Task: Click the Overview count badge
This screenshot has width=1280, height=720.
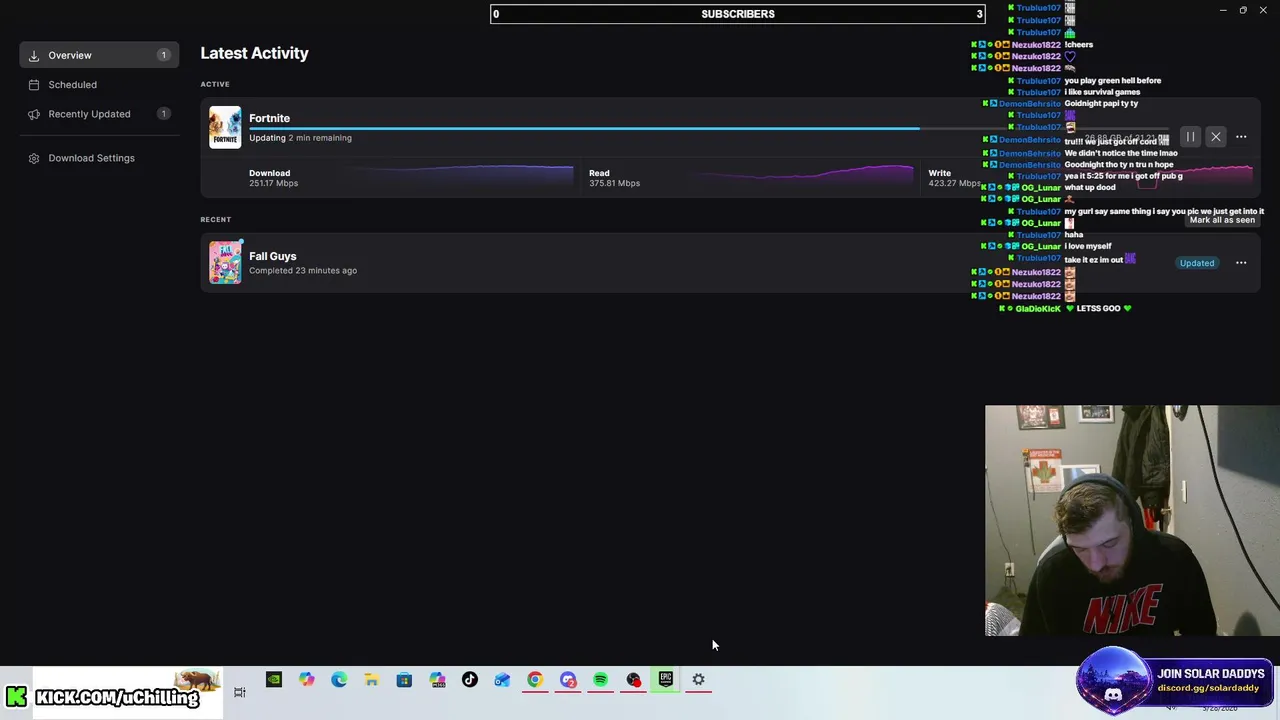Action: pyautogui.click(x=163, y=55)
